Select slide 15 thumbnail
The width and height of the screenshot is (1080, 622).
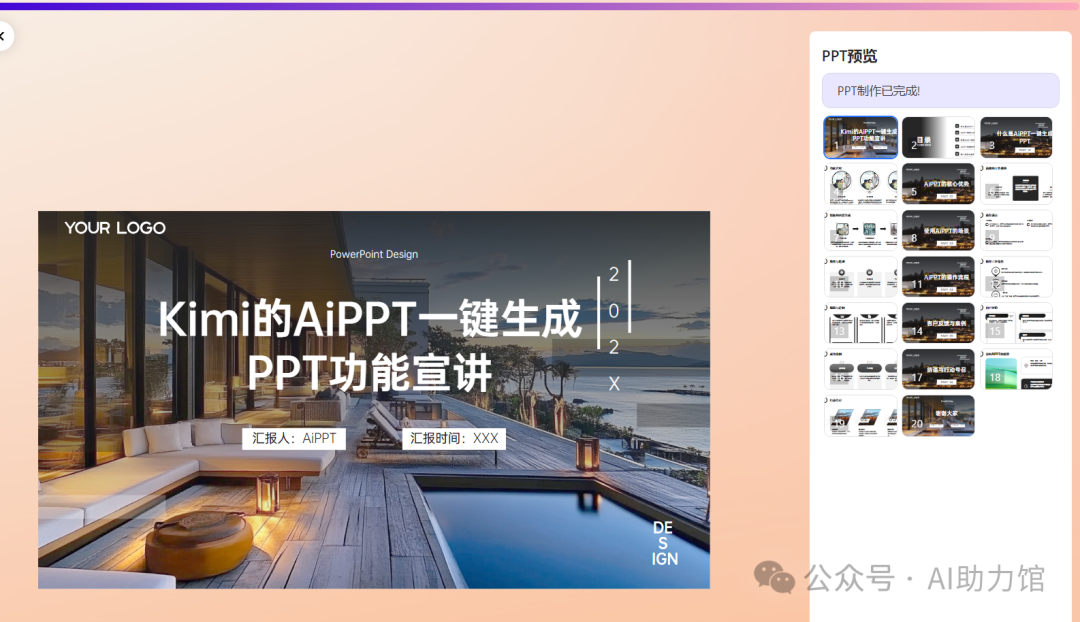pyautogui.click(x=1016, y=322)
